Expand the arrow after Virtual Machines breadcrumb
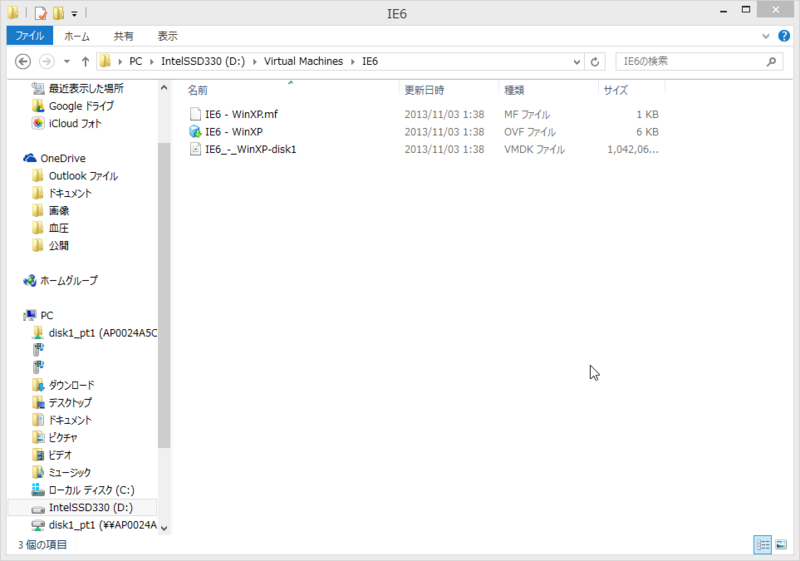The height and width of the screenshot is (561, 800). (x=353, y=62)
